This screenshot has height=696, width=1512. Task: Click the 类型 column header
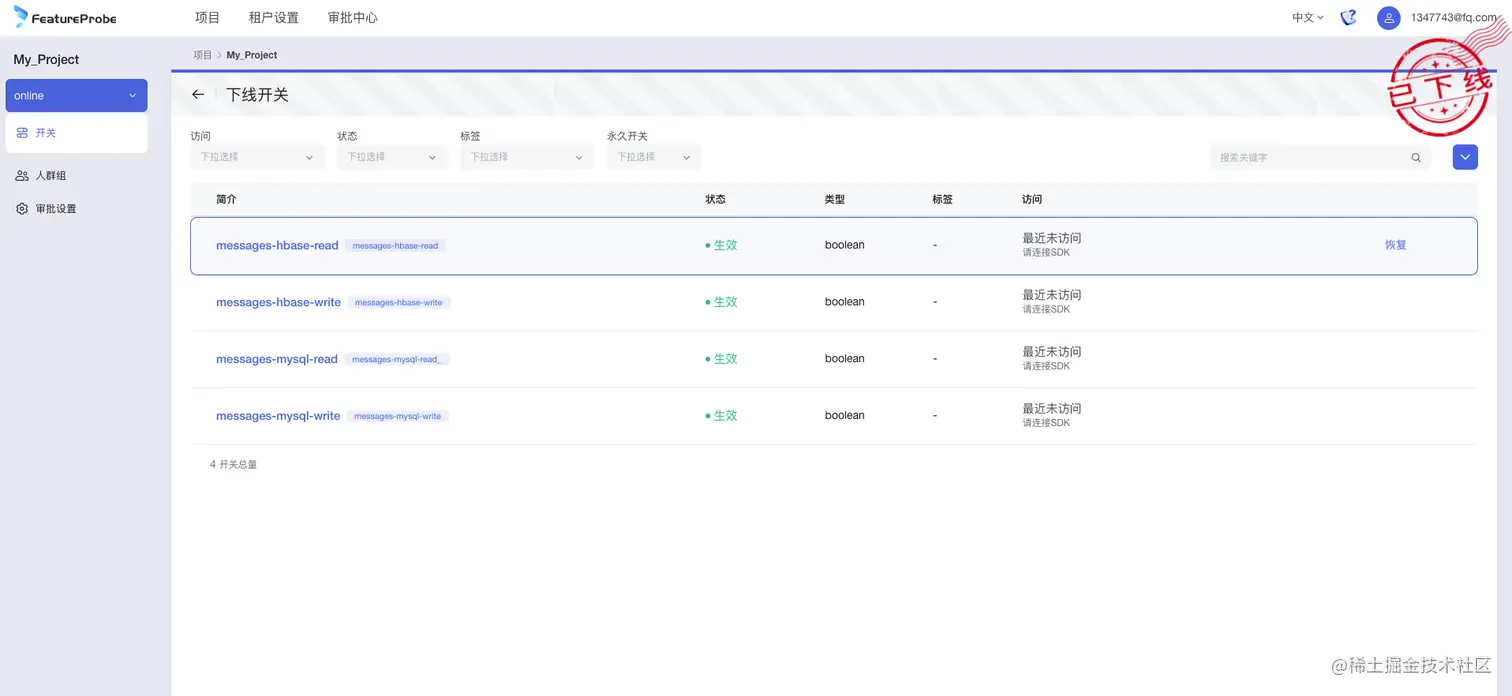(835, 199)
